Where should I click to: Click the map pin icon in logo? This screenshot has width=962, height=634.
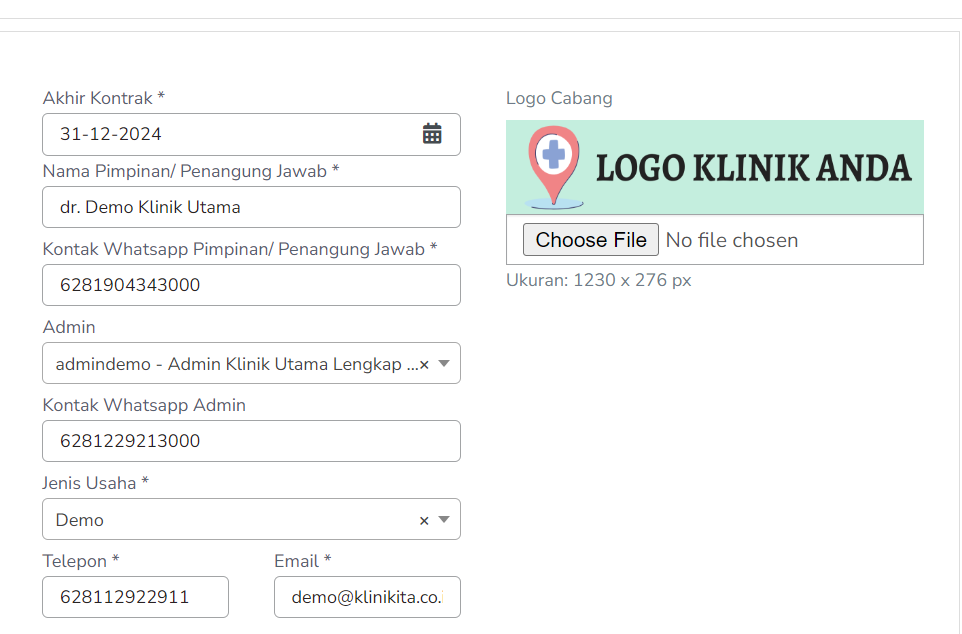click(554, 166)
